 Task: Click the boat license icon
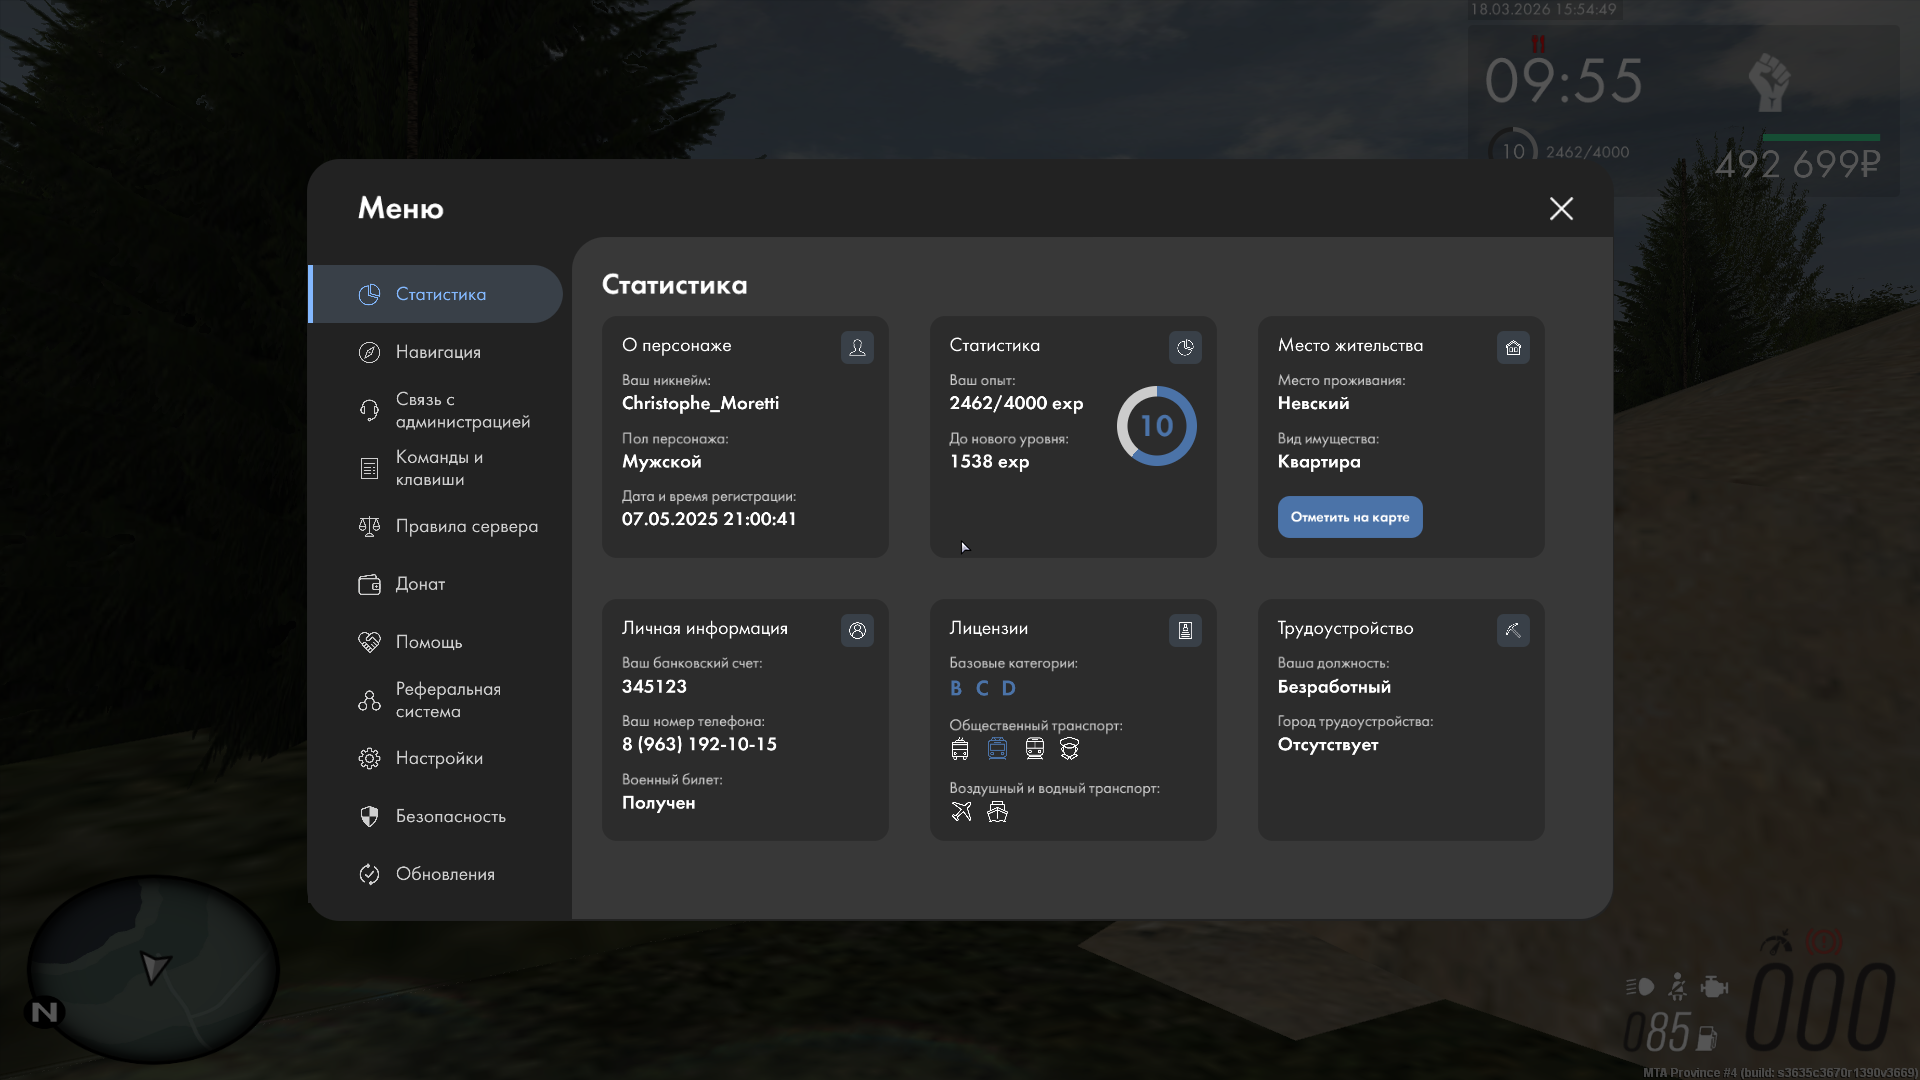pyautogui.click(x=997, y=812)
